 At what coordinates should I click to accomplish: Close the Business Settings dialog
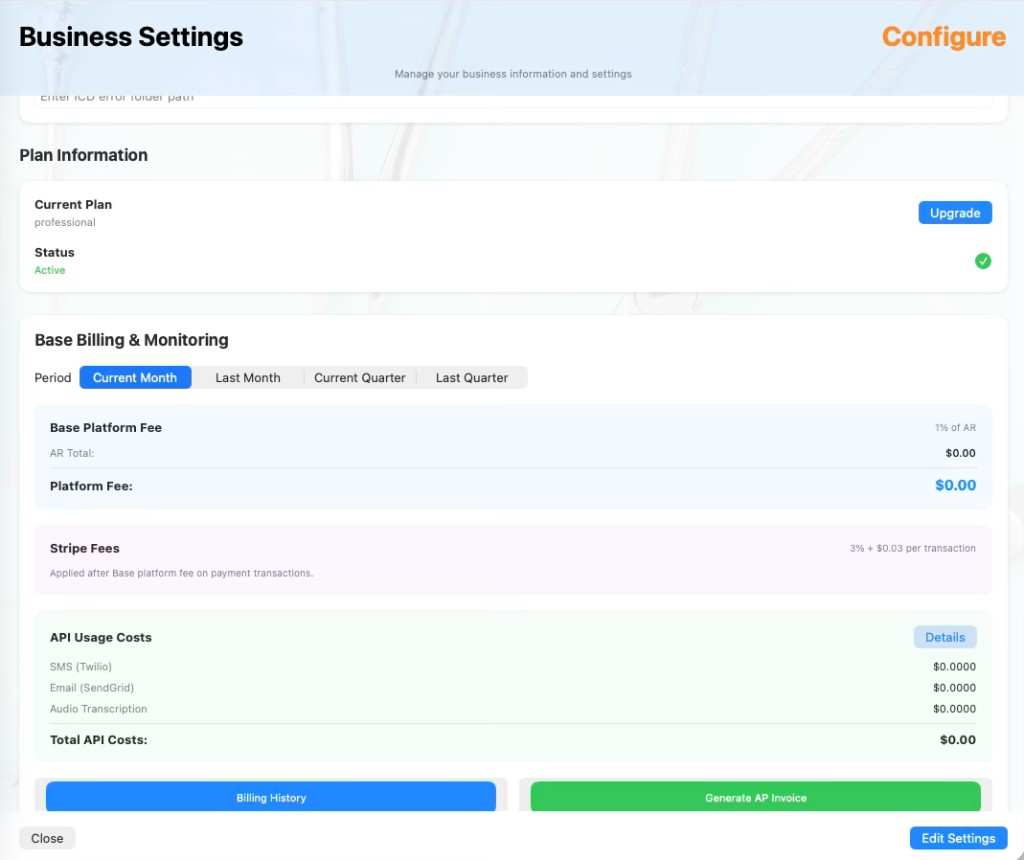click(47, 838)
